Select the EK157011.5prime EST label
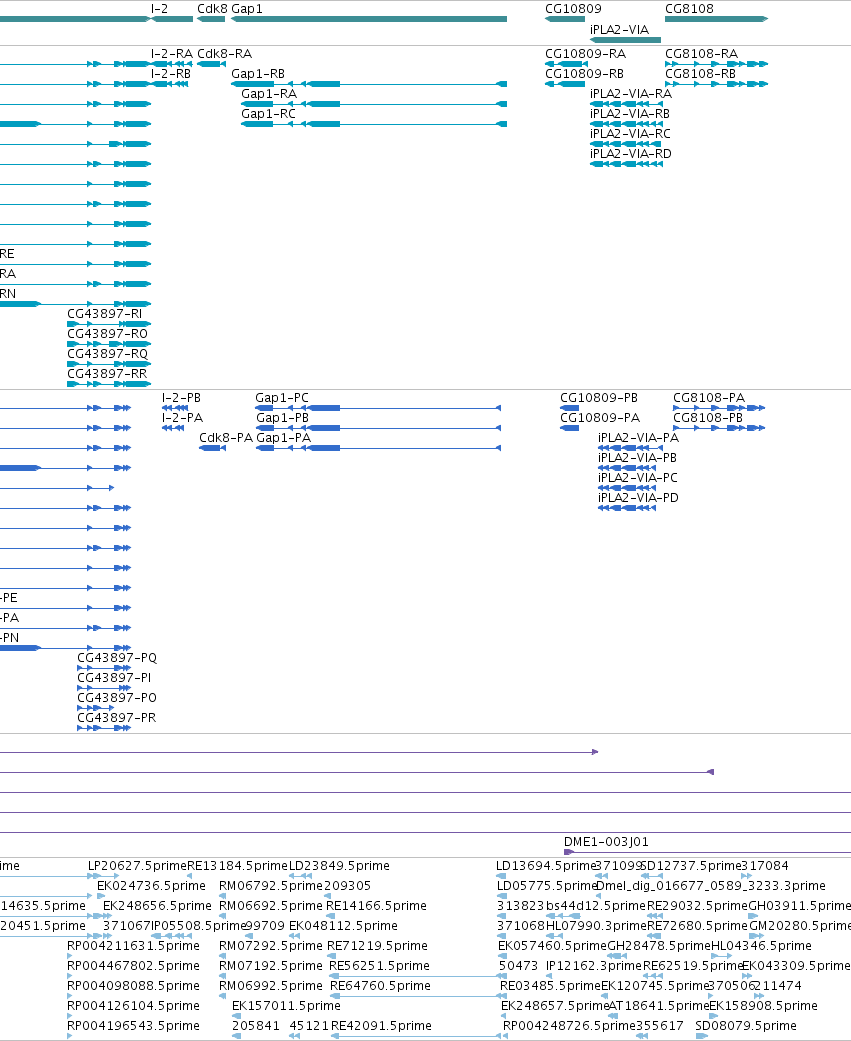851x1041 pixels. (286, 1005)
